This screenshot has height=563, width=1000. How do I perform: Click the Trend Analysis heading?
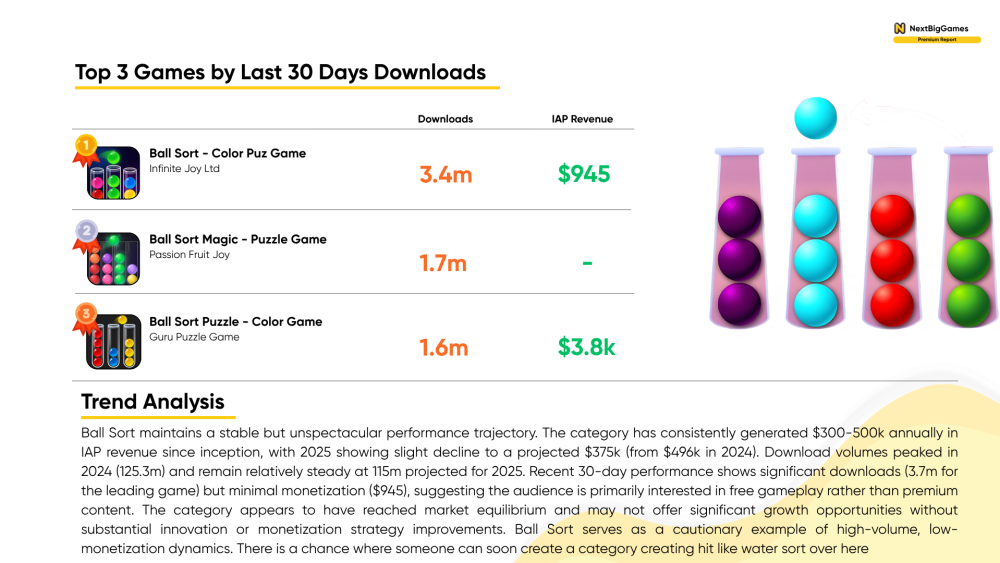(x=152, y=402)
